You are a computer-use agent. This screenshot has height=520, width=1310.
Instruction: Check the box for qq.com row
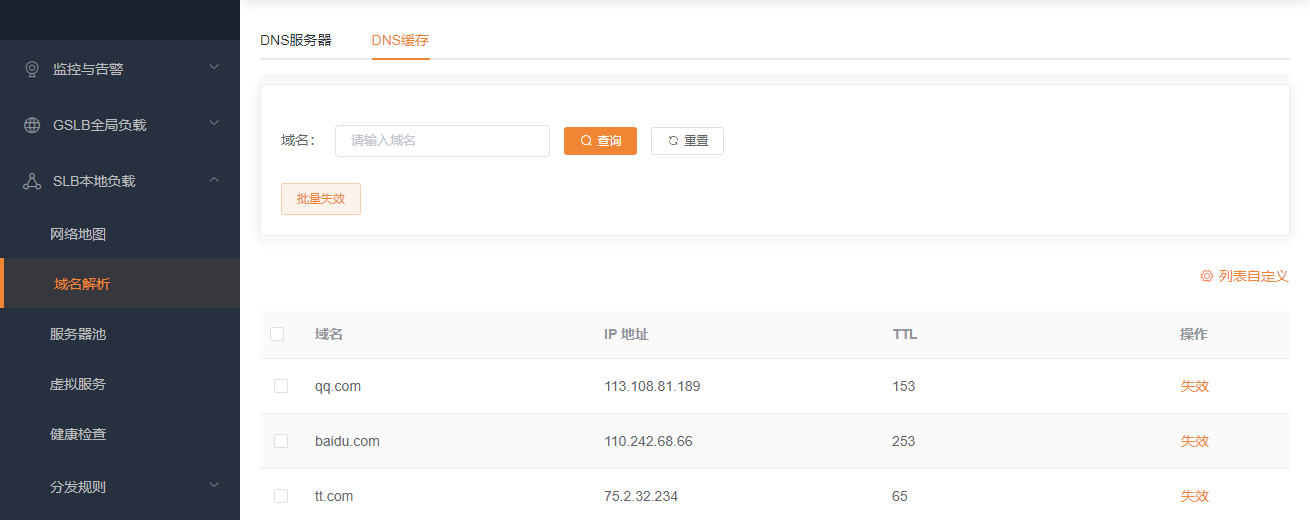pos(281,386)
